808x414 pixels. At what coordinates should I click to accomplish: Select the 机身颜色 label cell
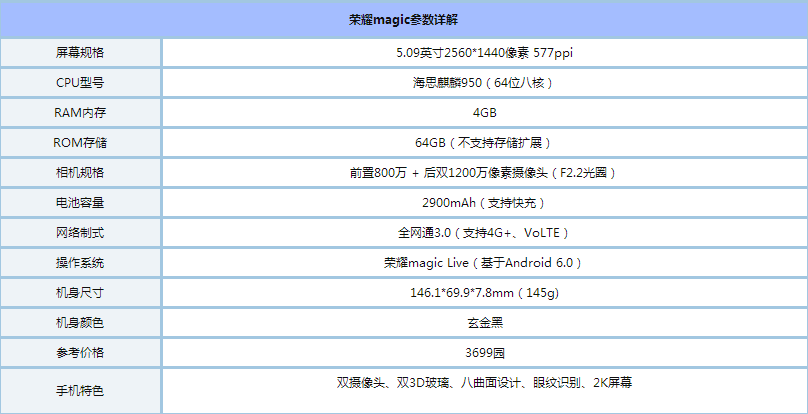pos(80,322)
